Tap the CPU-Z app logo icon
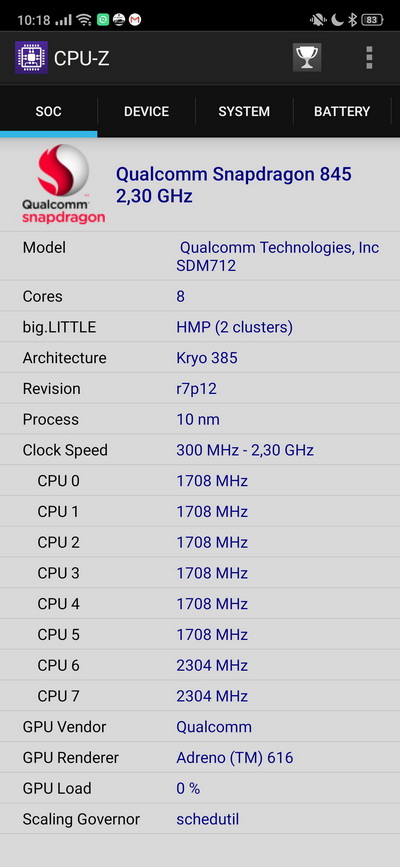The width and height of the screenshot is (400, 867). point(31,58)
